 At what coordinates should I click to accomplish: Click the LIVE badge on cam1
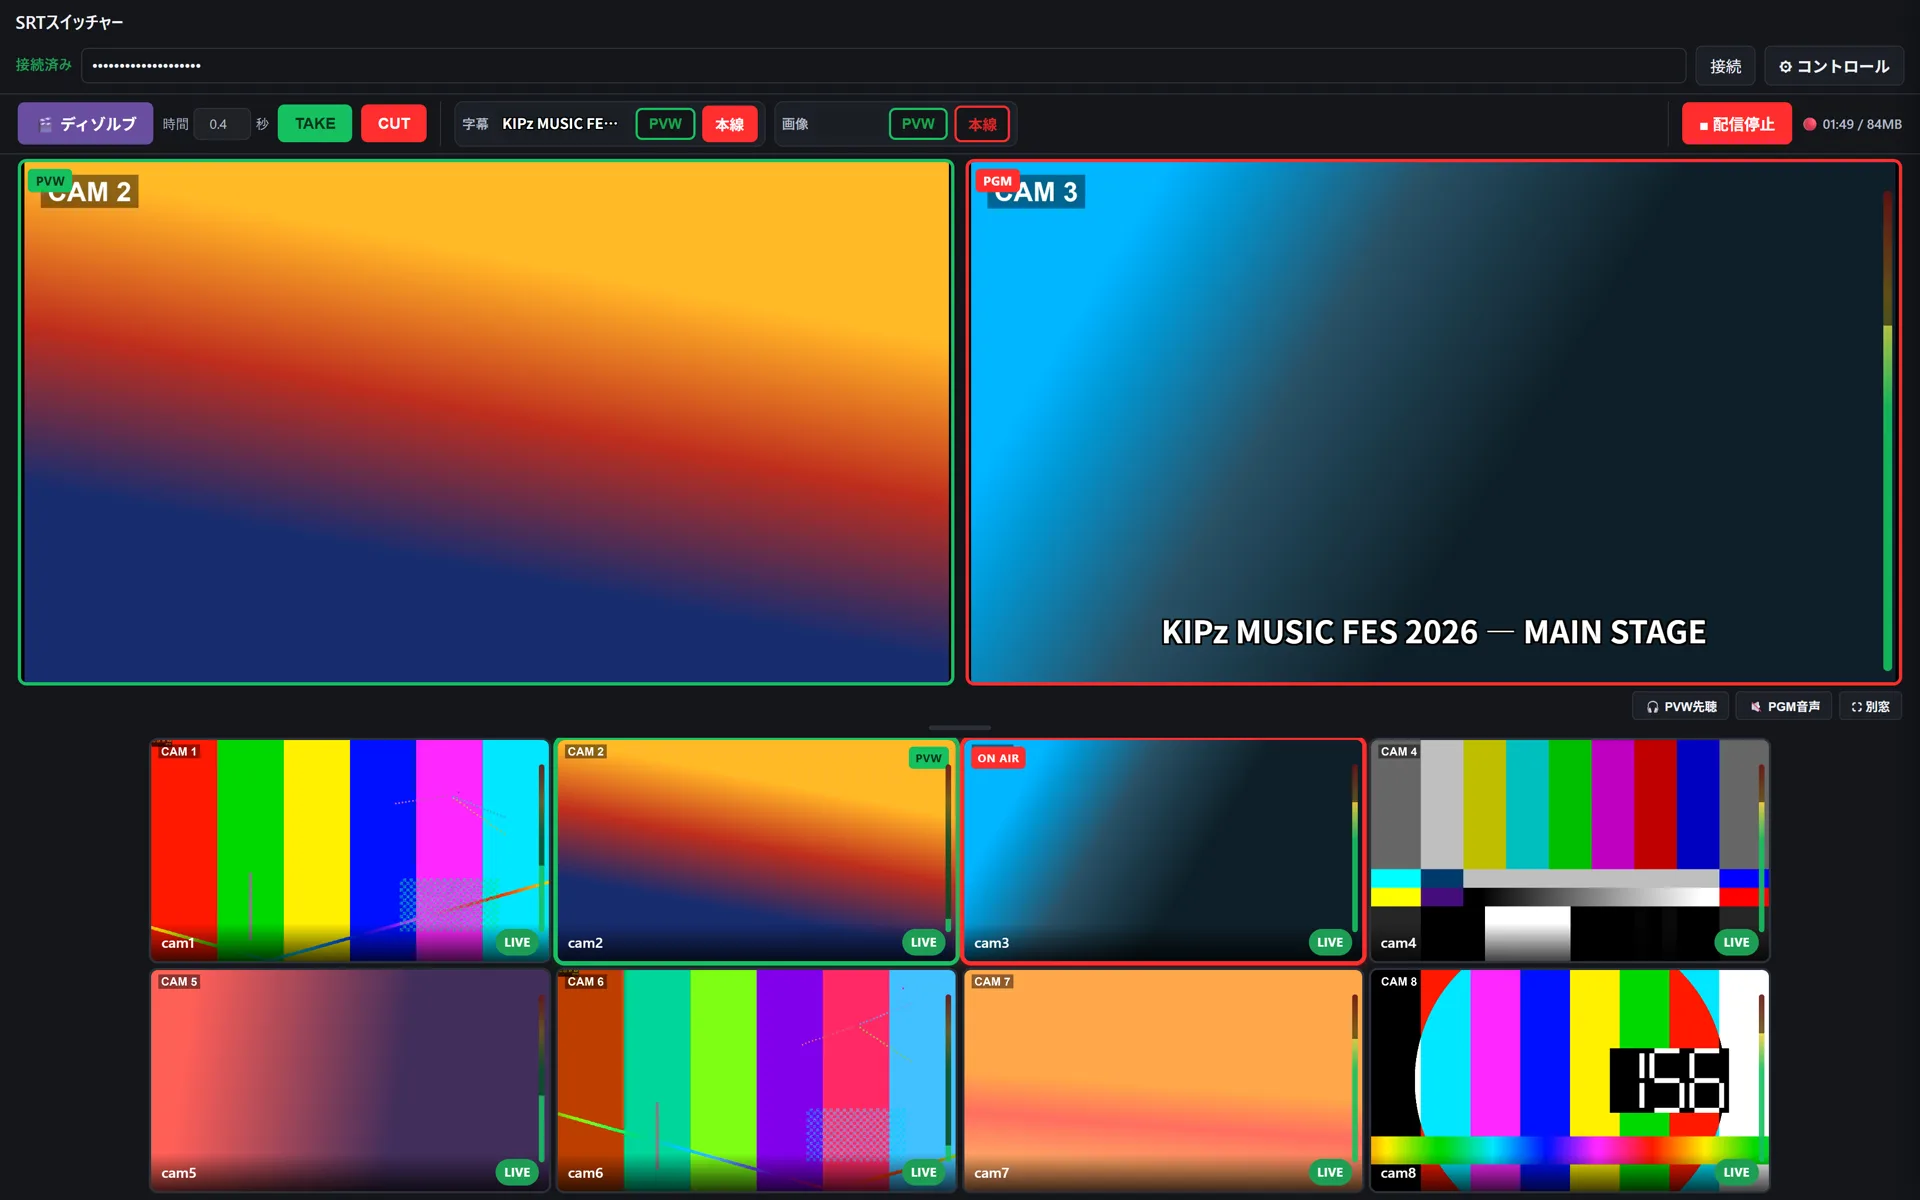pos(517,942)
